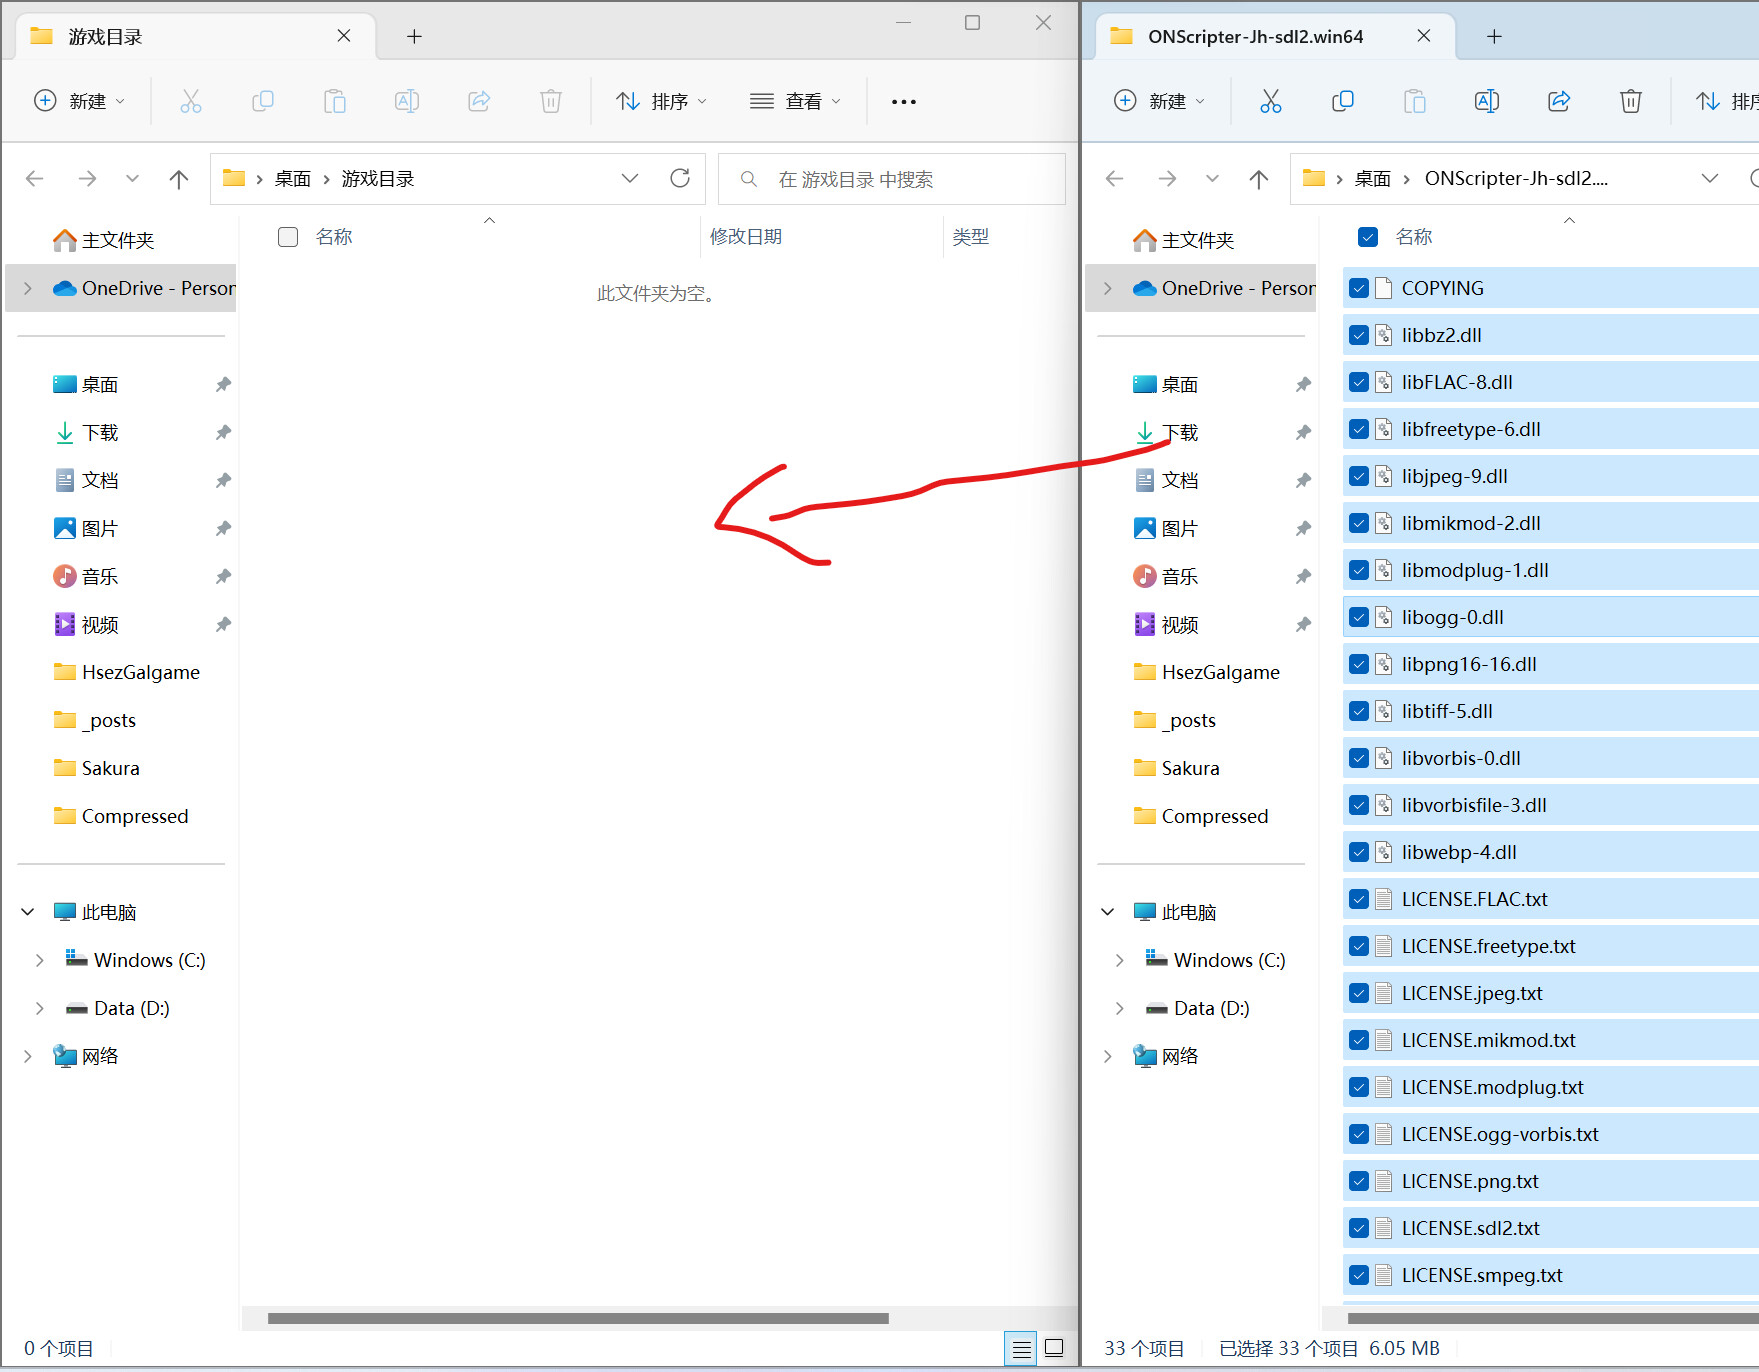Click Back arrow in 游戏目录 window

35,179
